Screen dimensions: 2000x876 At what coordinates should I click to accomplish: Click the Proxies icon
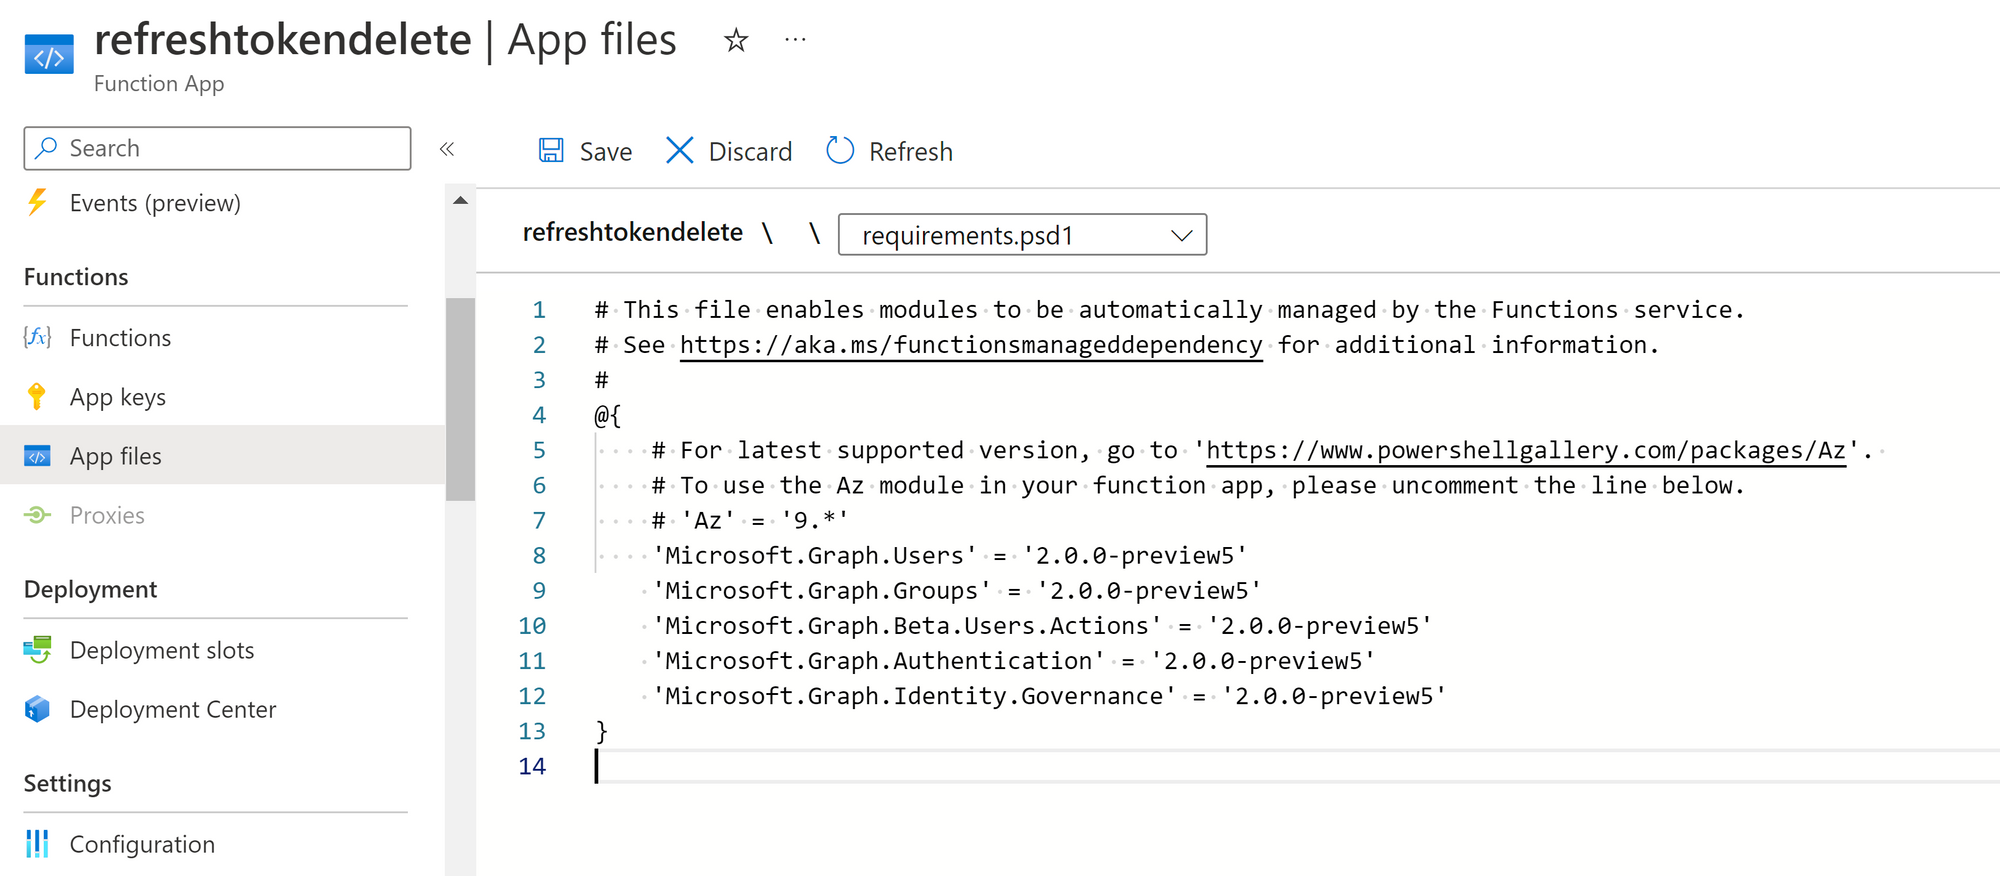point(37,515)
